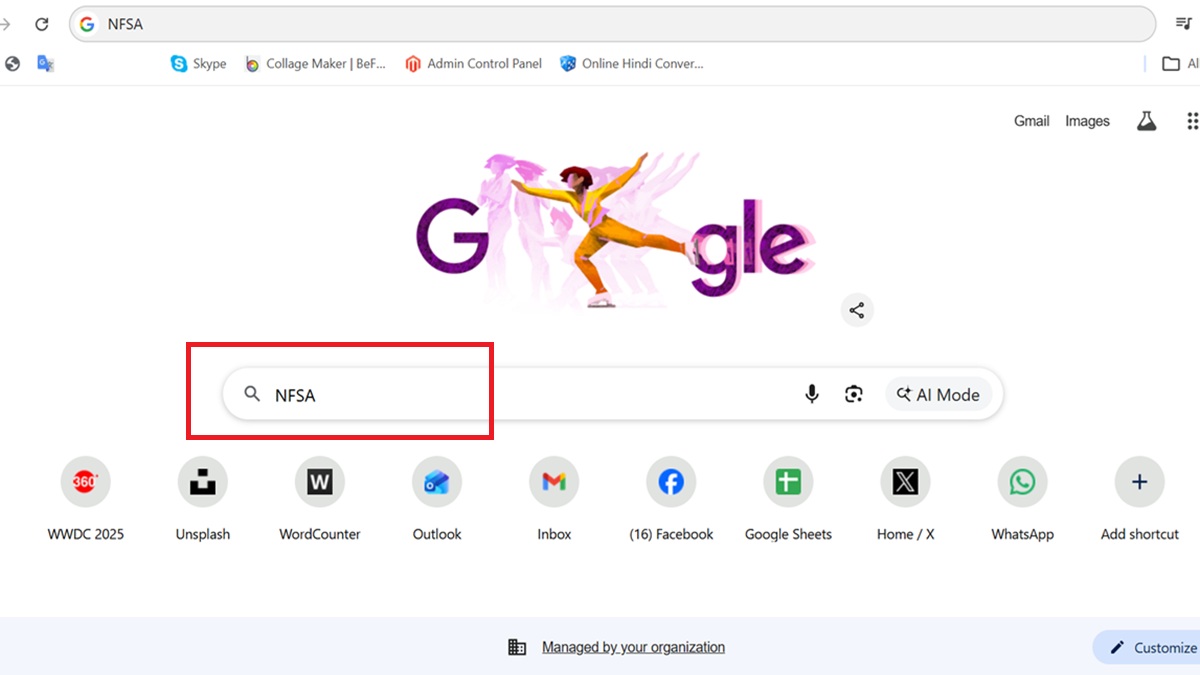Open Search Labs flask icon
Viewport: 1200px width, 675px height.
pyautogui.click(x=1146, y=121)
